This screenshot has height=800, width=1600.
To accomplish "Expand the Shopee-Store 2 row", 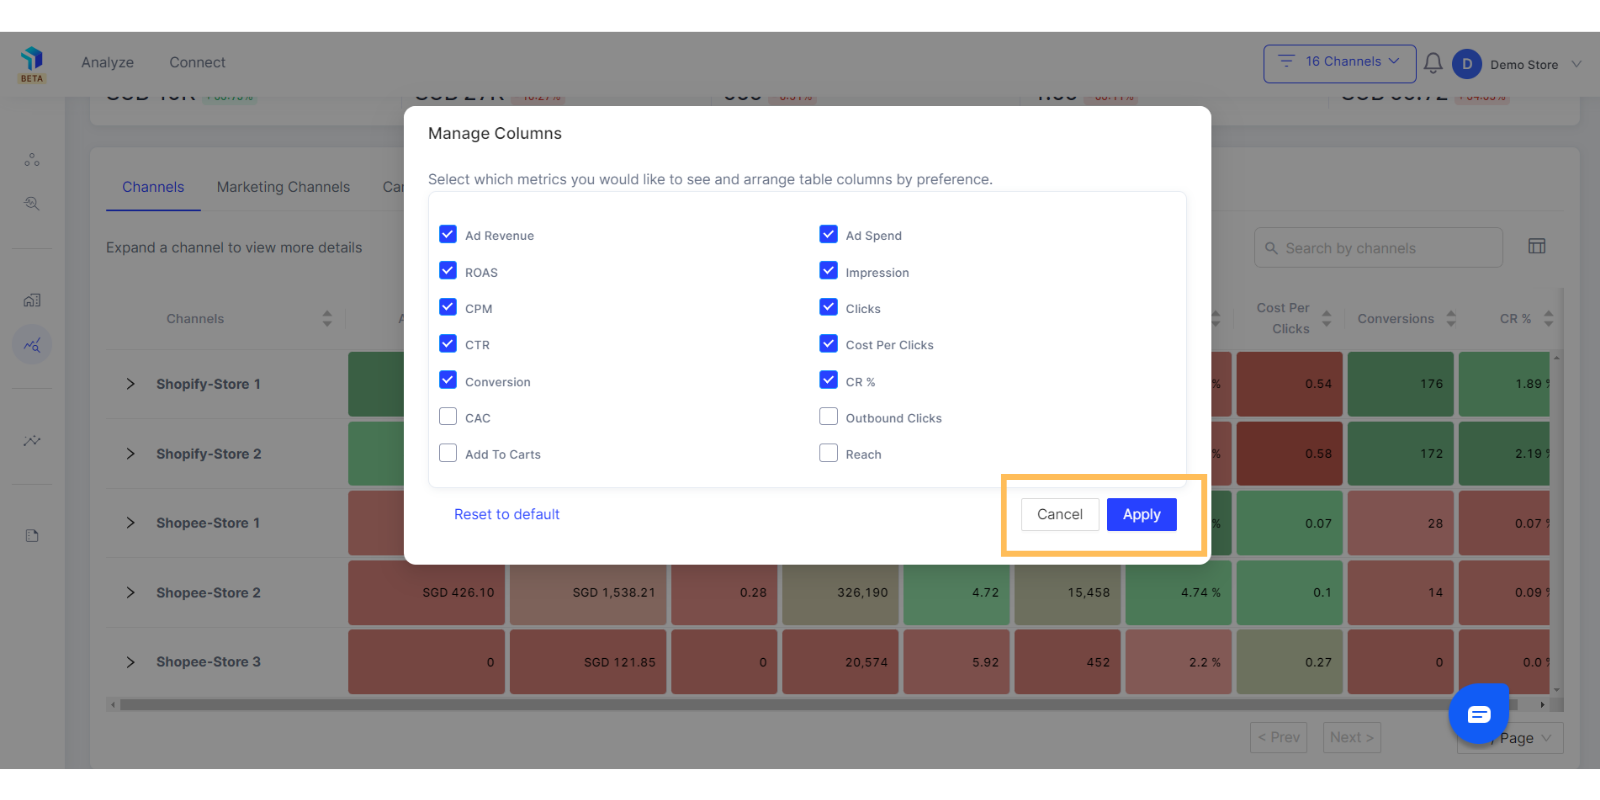I will click(130, 593).
